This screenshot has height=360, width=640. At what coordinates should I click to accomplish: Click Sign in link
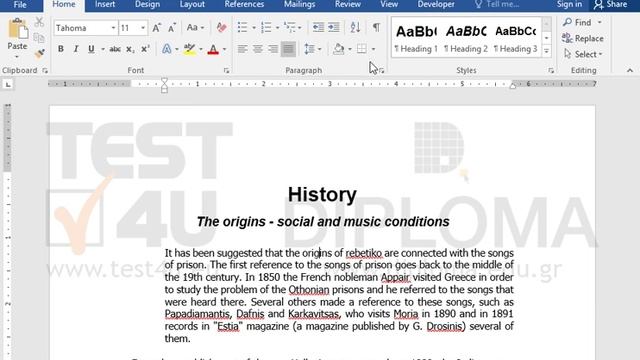(569, 4)
